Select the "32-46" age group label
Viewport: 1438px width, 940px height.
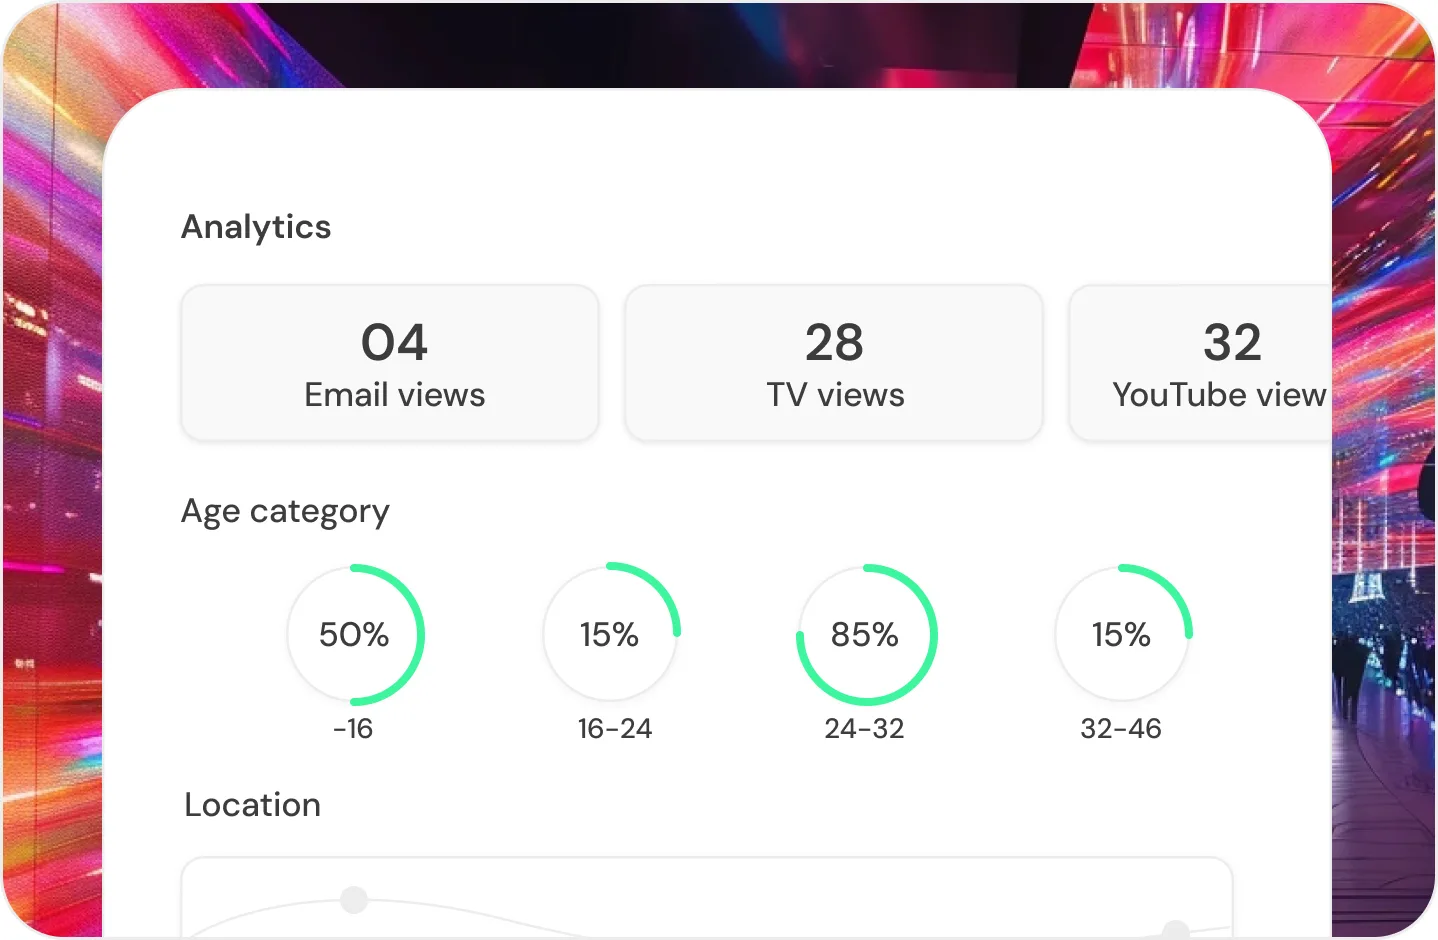click(1121, 729)
